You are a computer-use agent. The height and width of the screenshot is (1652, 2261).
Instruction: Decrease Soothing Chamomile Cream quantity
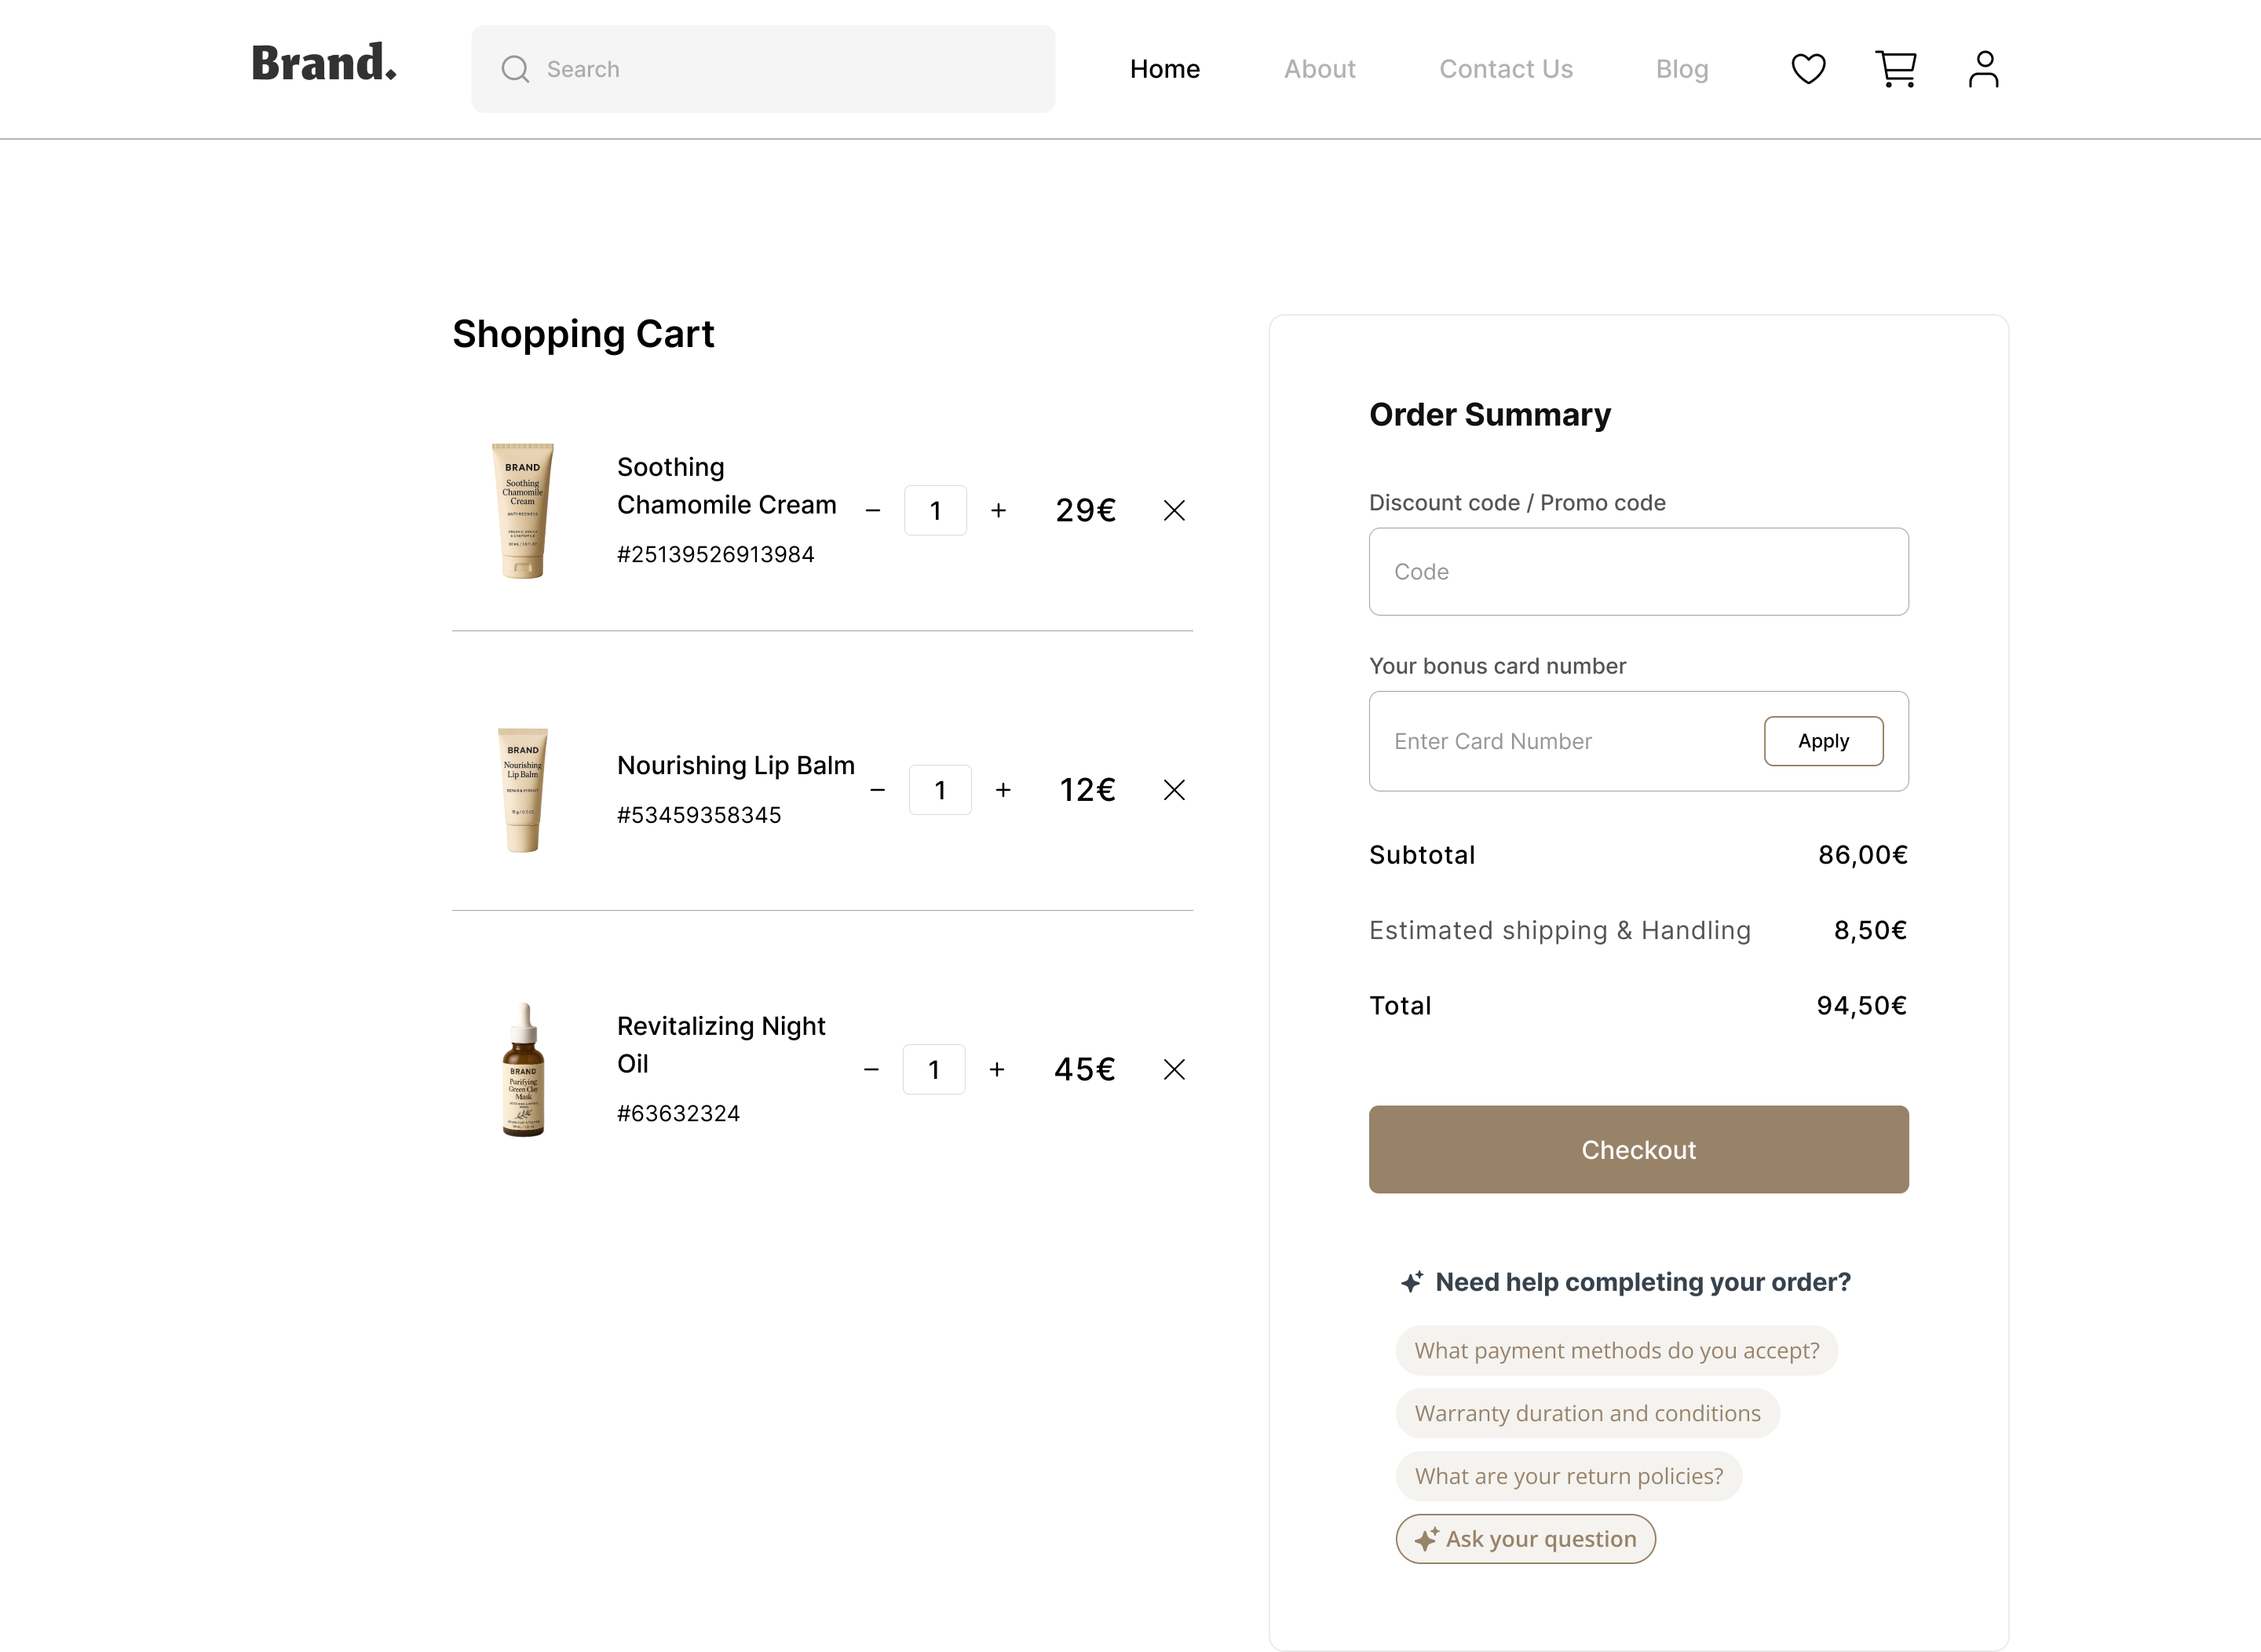872,511
